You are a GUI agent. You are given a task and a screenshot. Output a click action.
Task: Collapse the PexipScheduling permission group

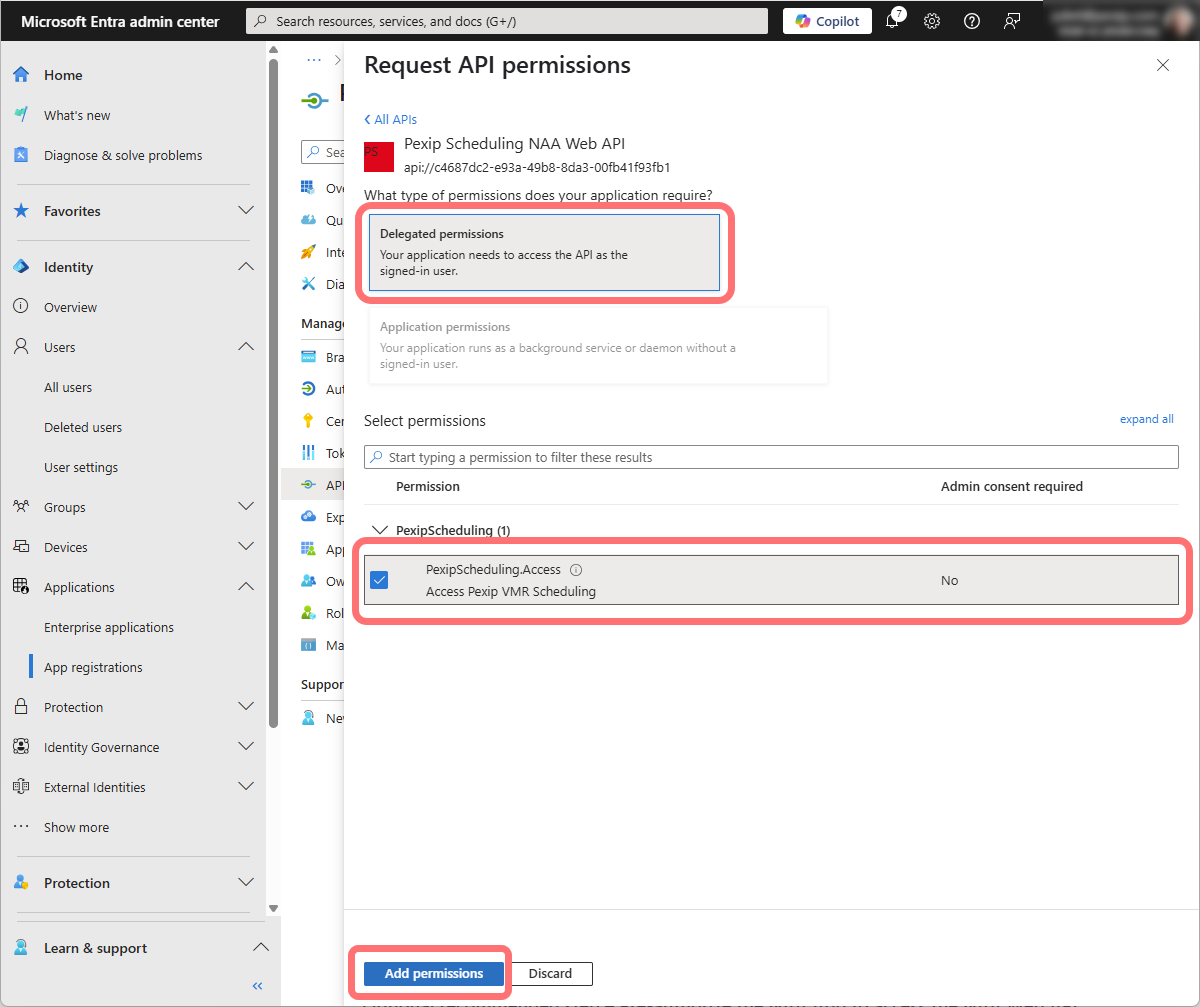coord(379,530)
